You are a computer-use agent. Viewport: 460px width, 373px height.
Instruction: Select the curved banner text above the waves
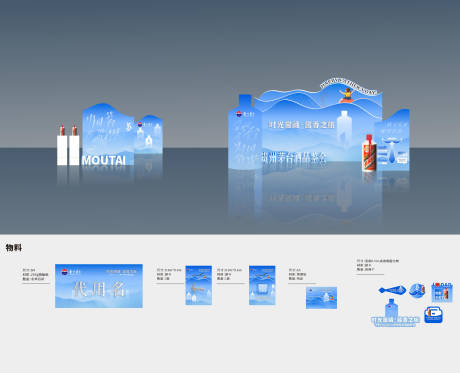(x=348, y=86)
